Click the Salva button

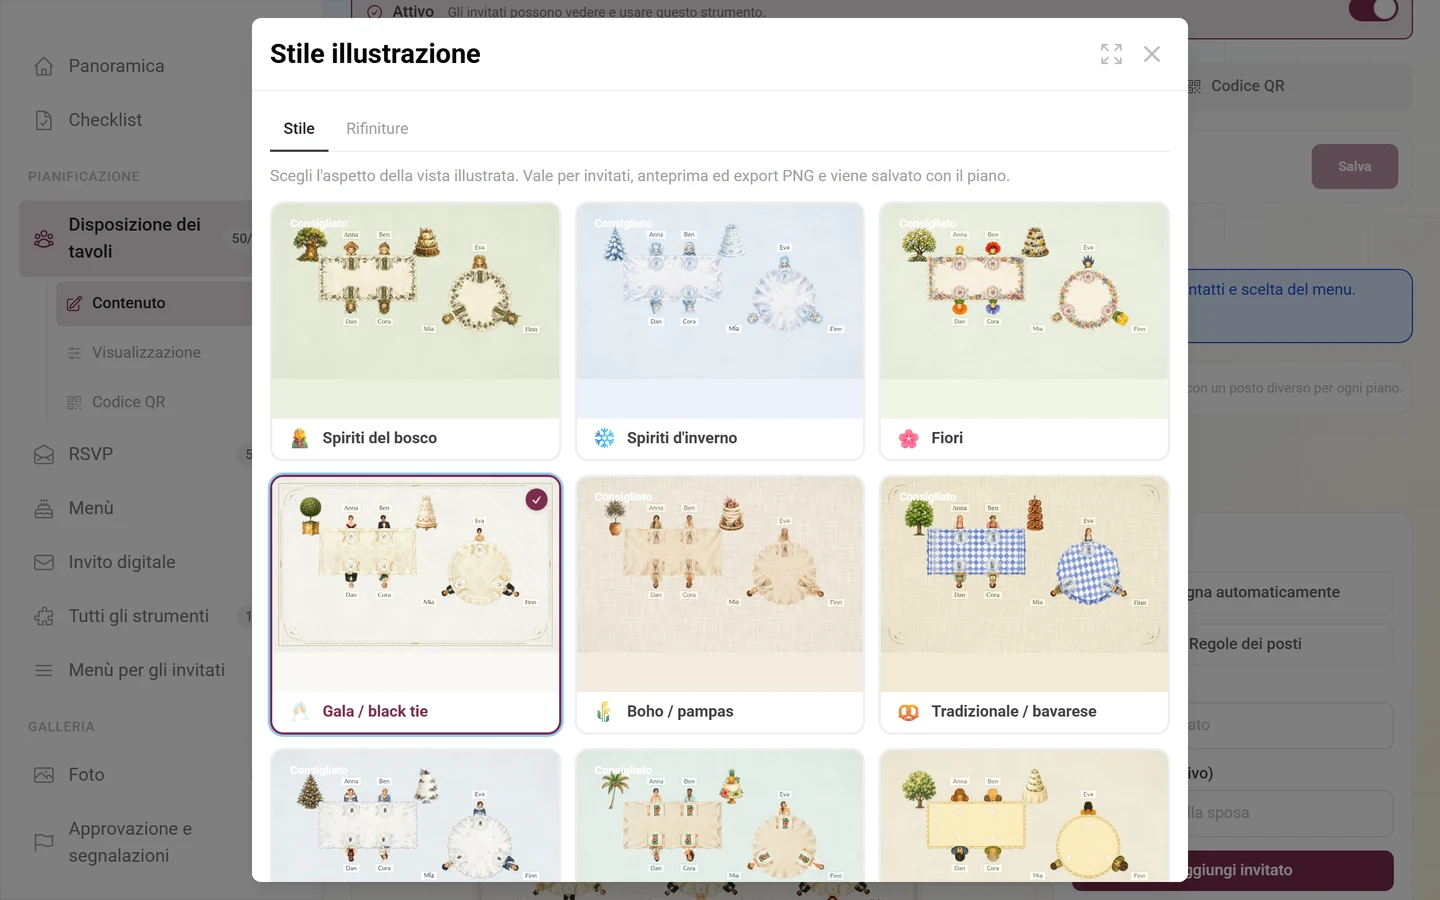1355,167
